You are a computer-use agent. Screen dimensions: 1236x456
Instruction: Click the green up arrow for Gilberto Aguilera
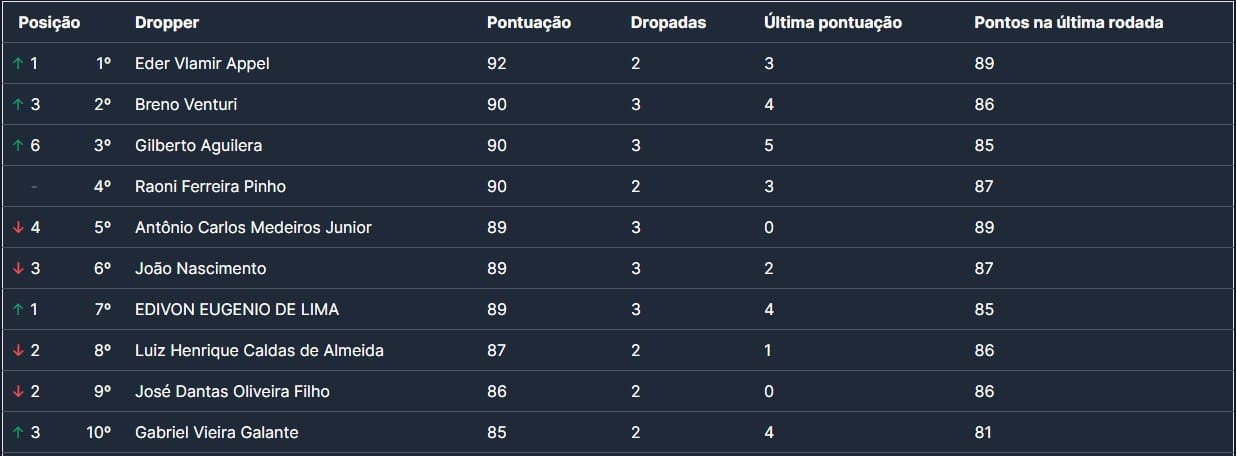click(x=17, y=146)
